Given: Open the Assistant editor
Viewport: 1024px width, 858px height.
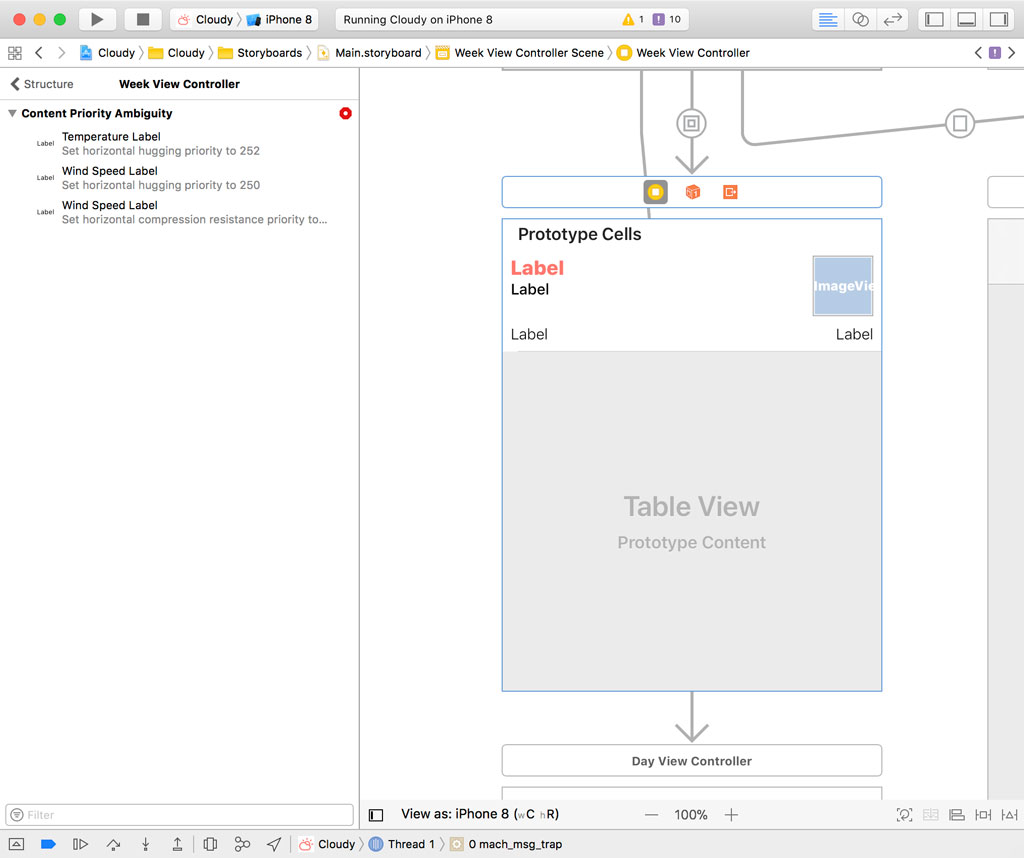Looking at the screenshot, I should click(860, 19).
